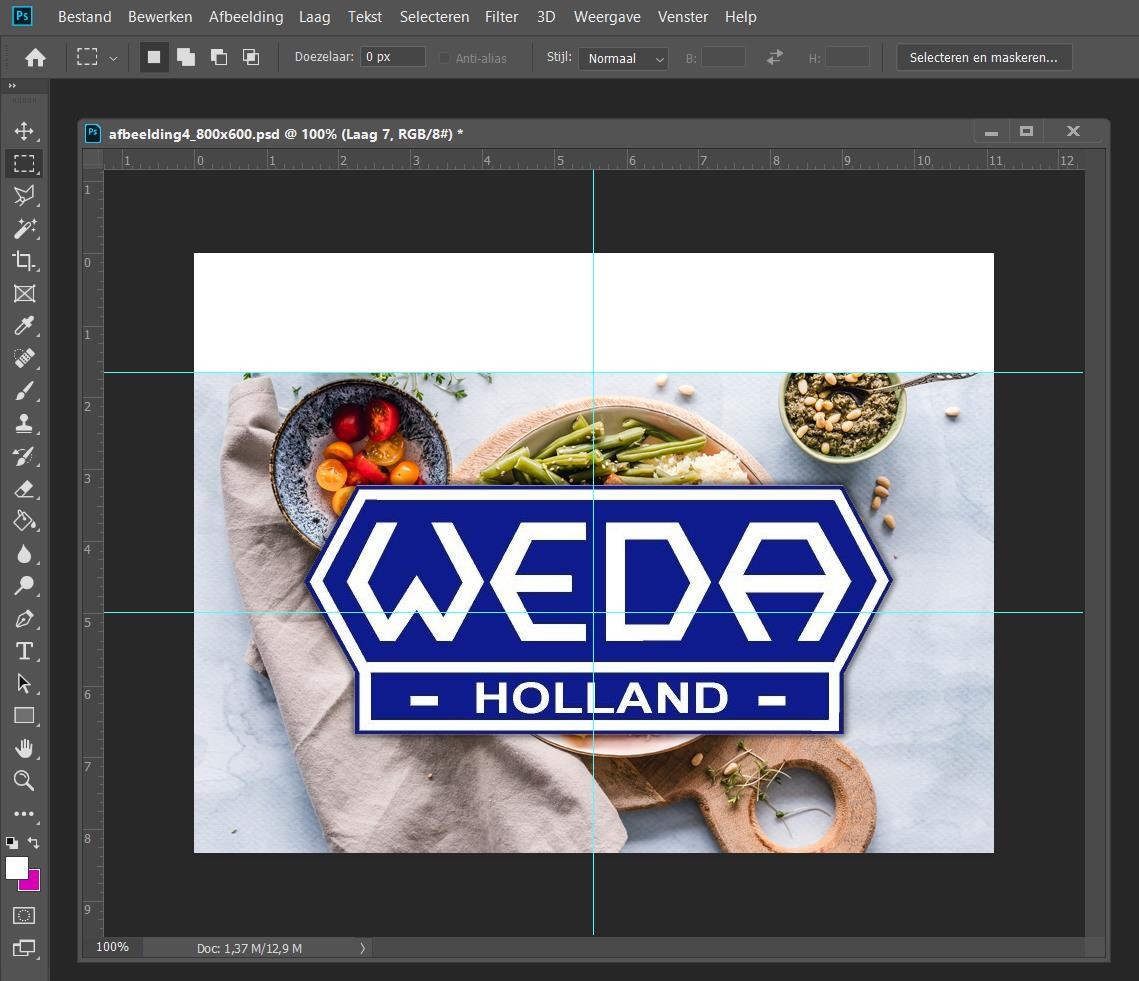Click the Home icon in options bar
The width and height of the screenshot is (1139, 981).
35,57
